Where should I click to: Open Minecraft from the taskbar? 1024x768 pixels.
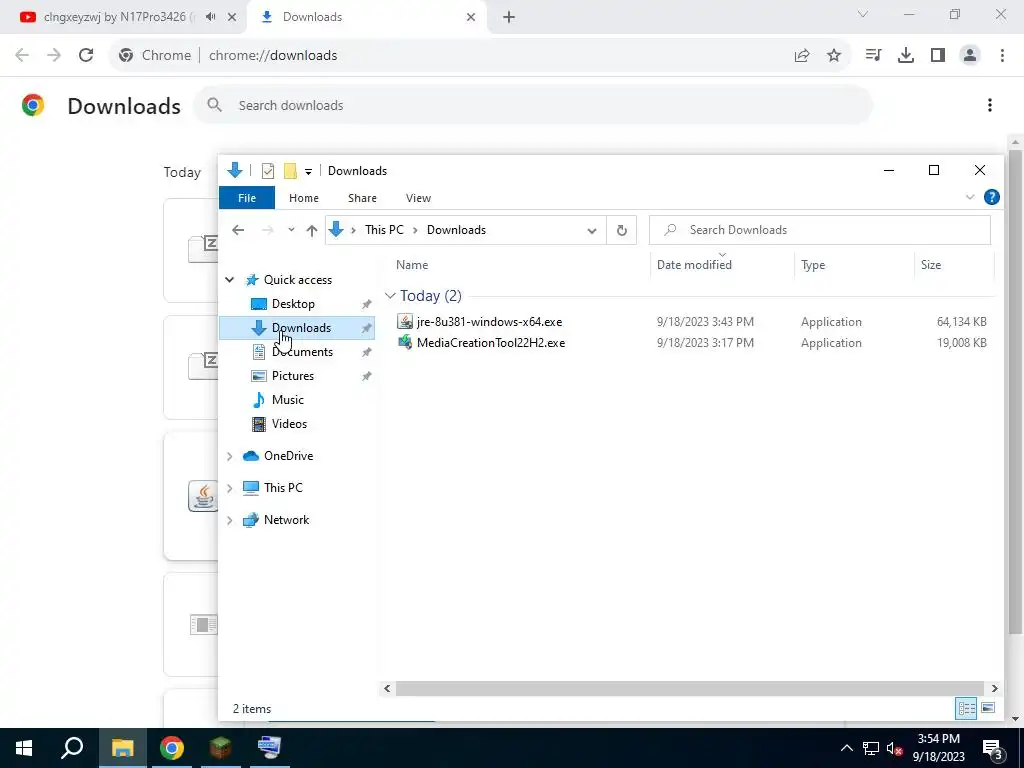(220, 748)
